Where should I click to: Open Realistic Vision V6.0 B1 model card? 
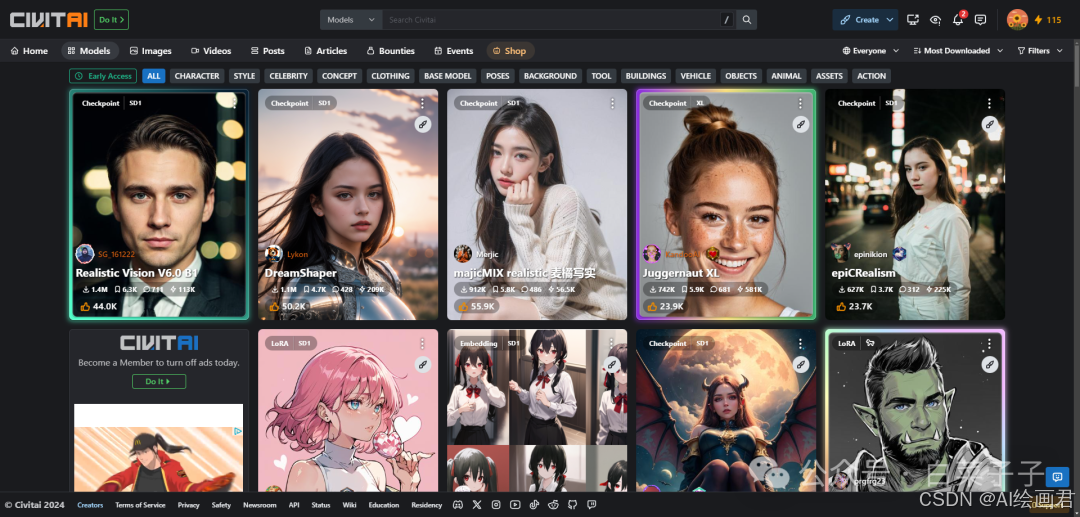pos(159,204)
